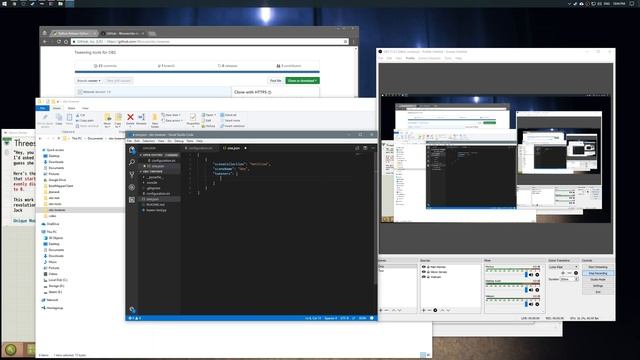The height and width of the screenshot is (360, 640).
Task: Toggle lock on the second OBS source
Action: click(x=428, y=272)
